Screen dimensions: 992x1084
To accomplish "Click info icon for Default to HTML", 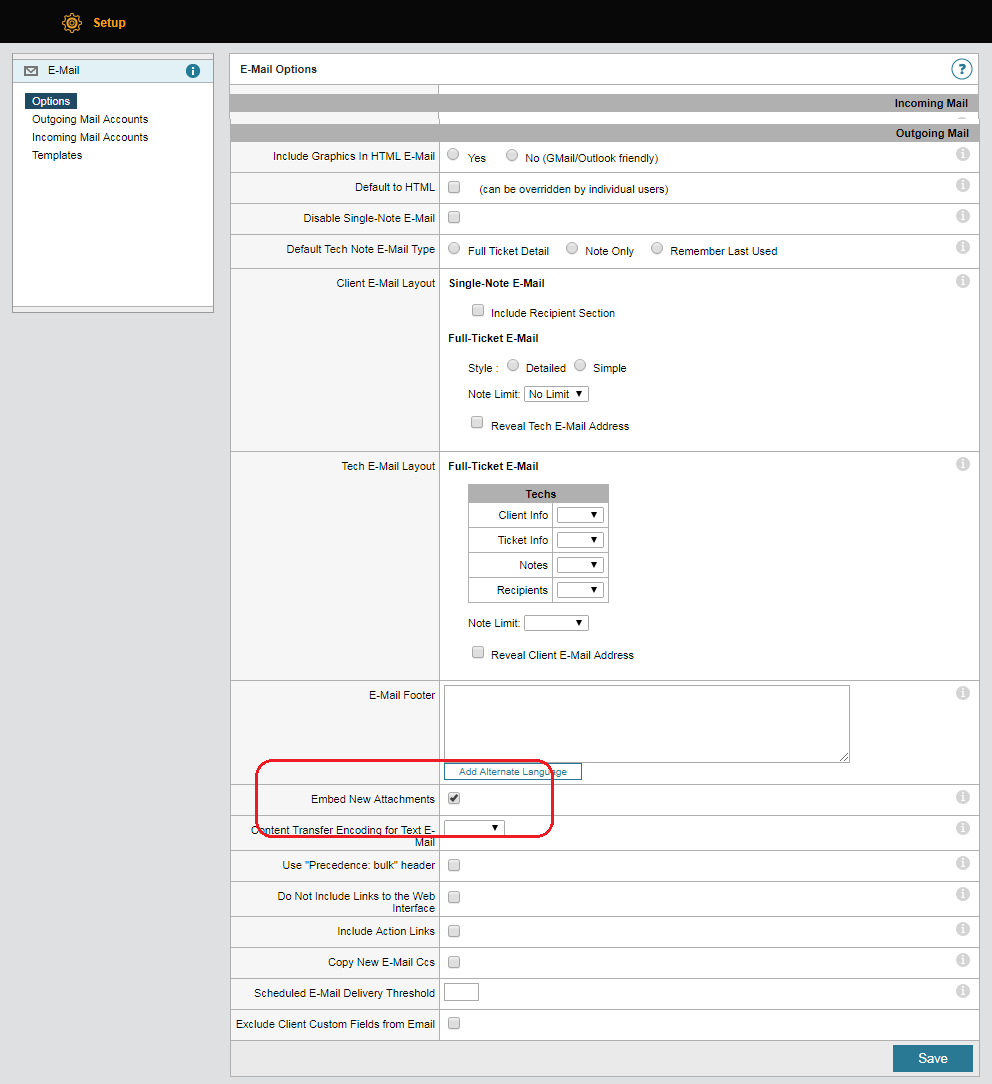I will 962,185.
